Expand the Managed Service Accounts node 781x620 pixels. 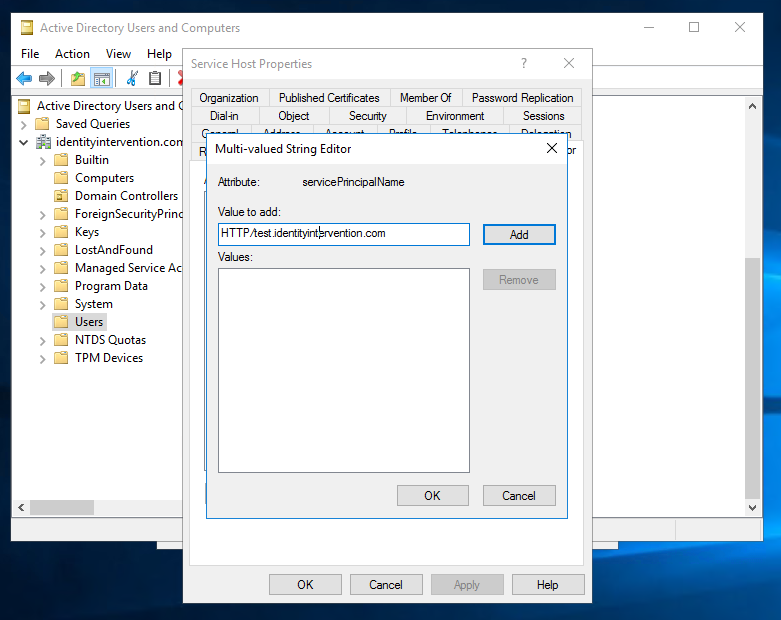pyautogui.click(x=42, y=268)
